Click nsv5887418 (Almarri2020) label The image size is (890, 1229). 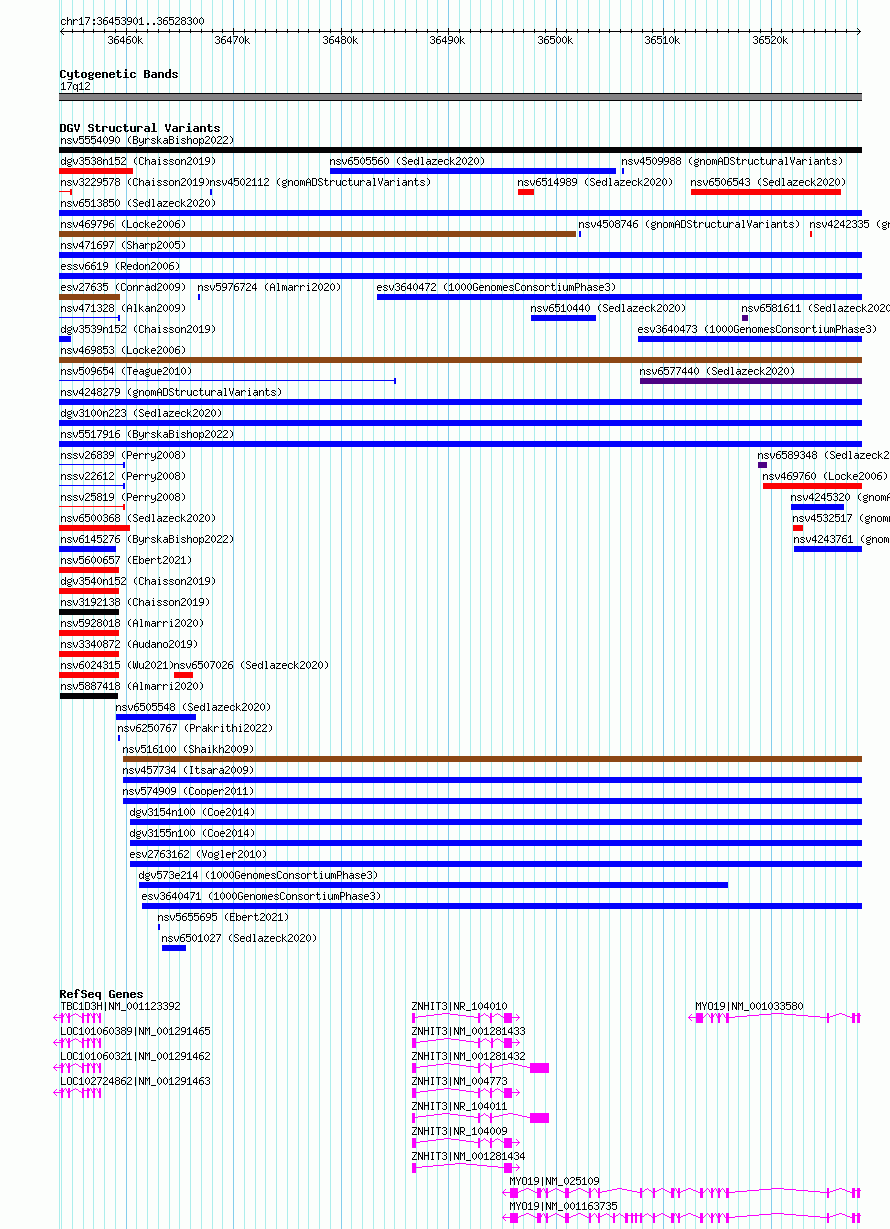[x=131, y=686]
